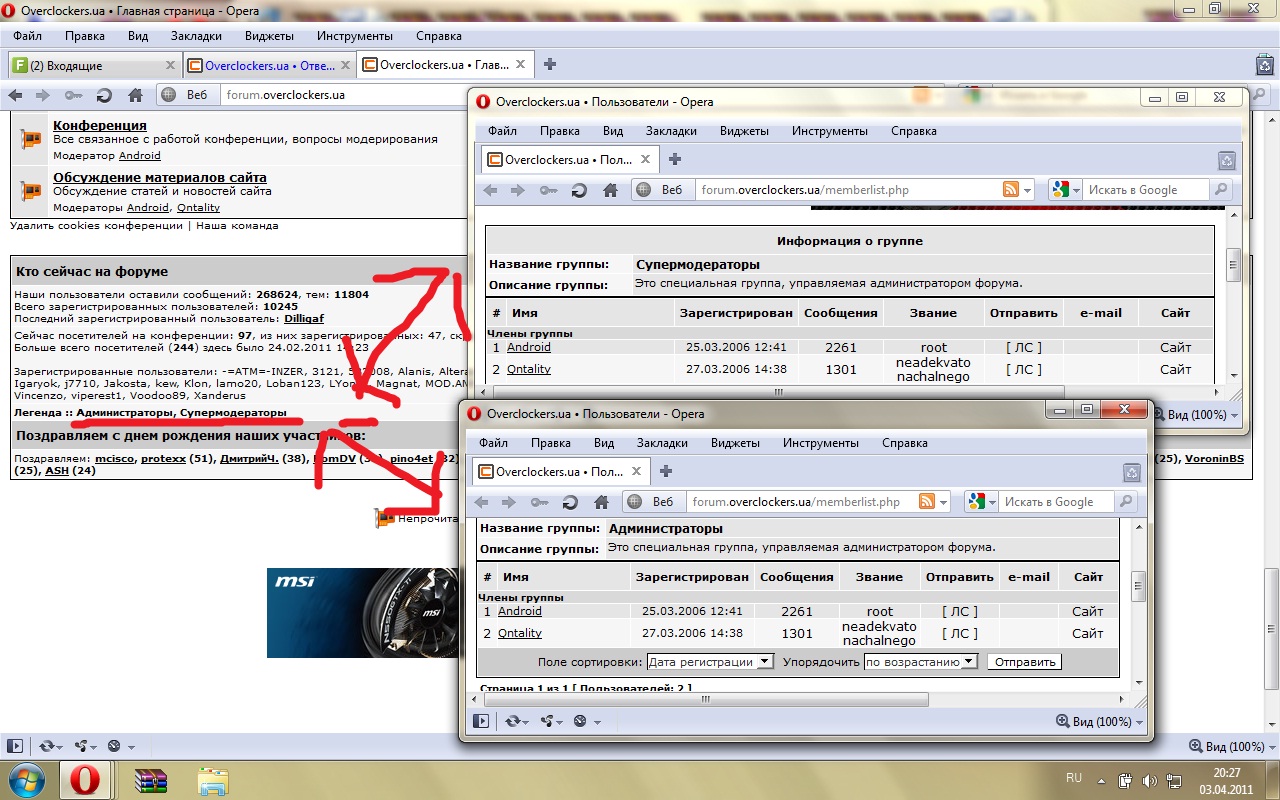Open closed tabs trash in Главная страница window
1280x800 pixels.
(x=1264, y=65)
